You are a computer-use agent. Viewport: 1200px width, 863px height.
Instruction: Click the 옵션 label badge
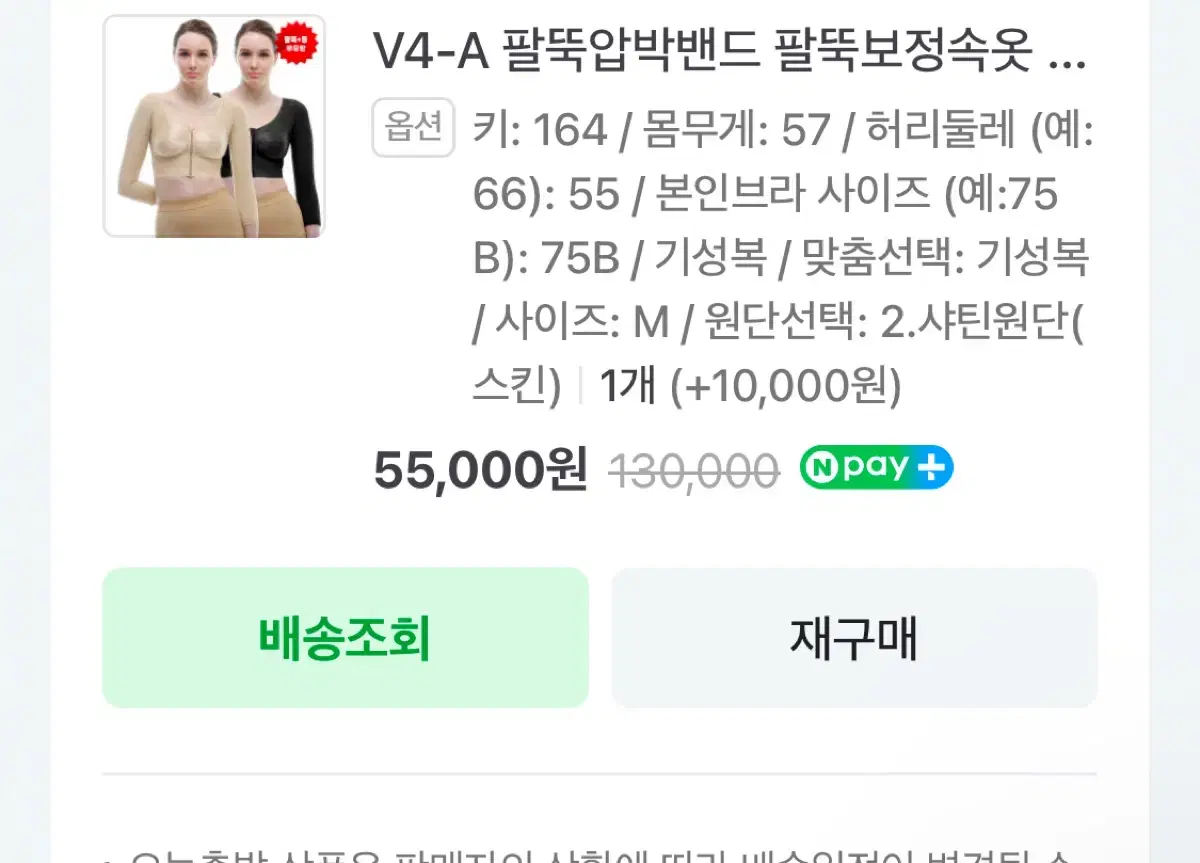pos(413,128)
